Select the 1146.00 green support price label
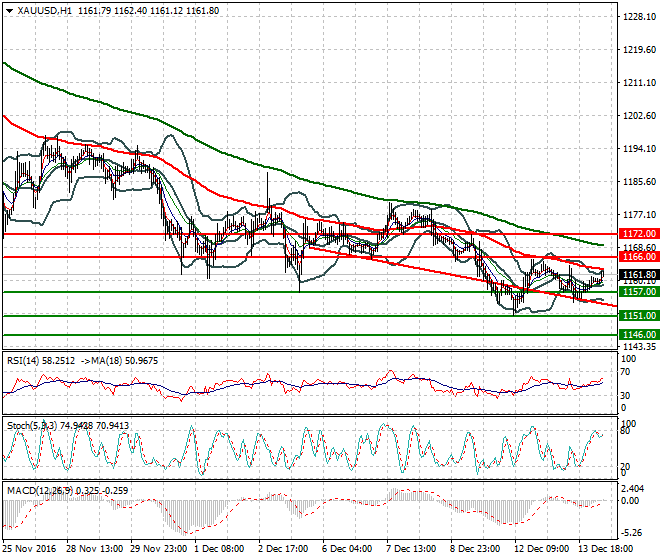 (639, 335)
